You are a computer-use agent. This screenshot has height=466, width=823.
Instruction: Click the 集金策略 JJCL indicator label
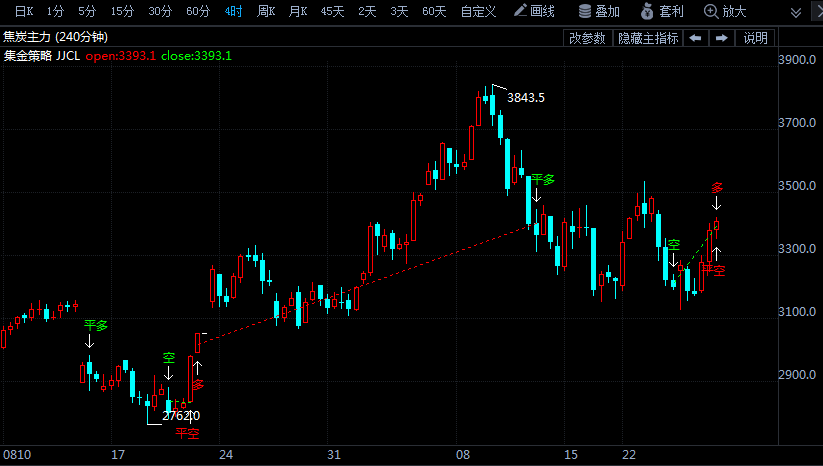coord(42,56)
